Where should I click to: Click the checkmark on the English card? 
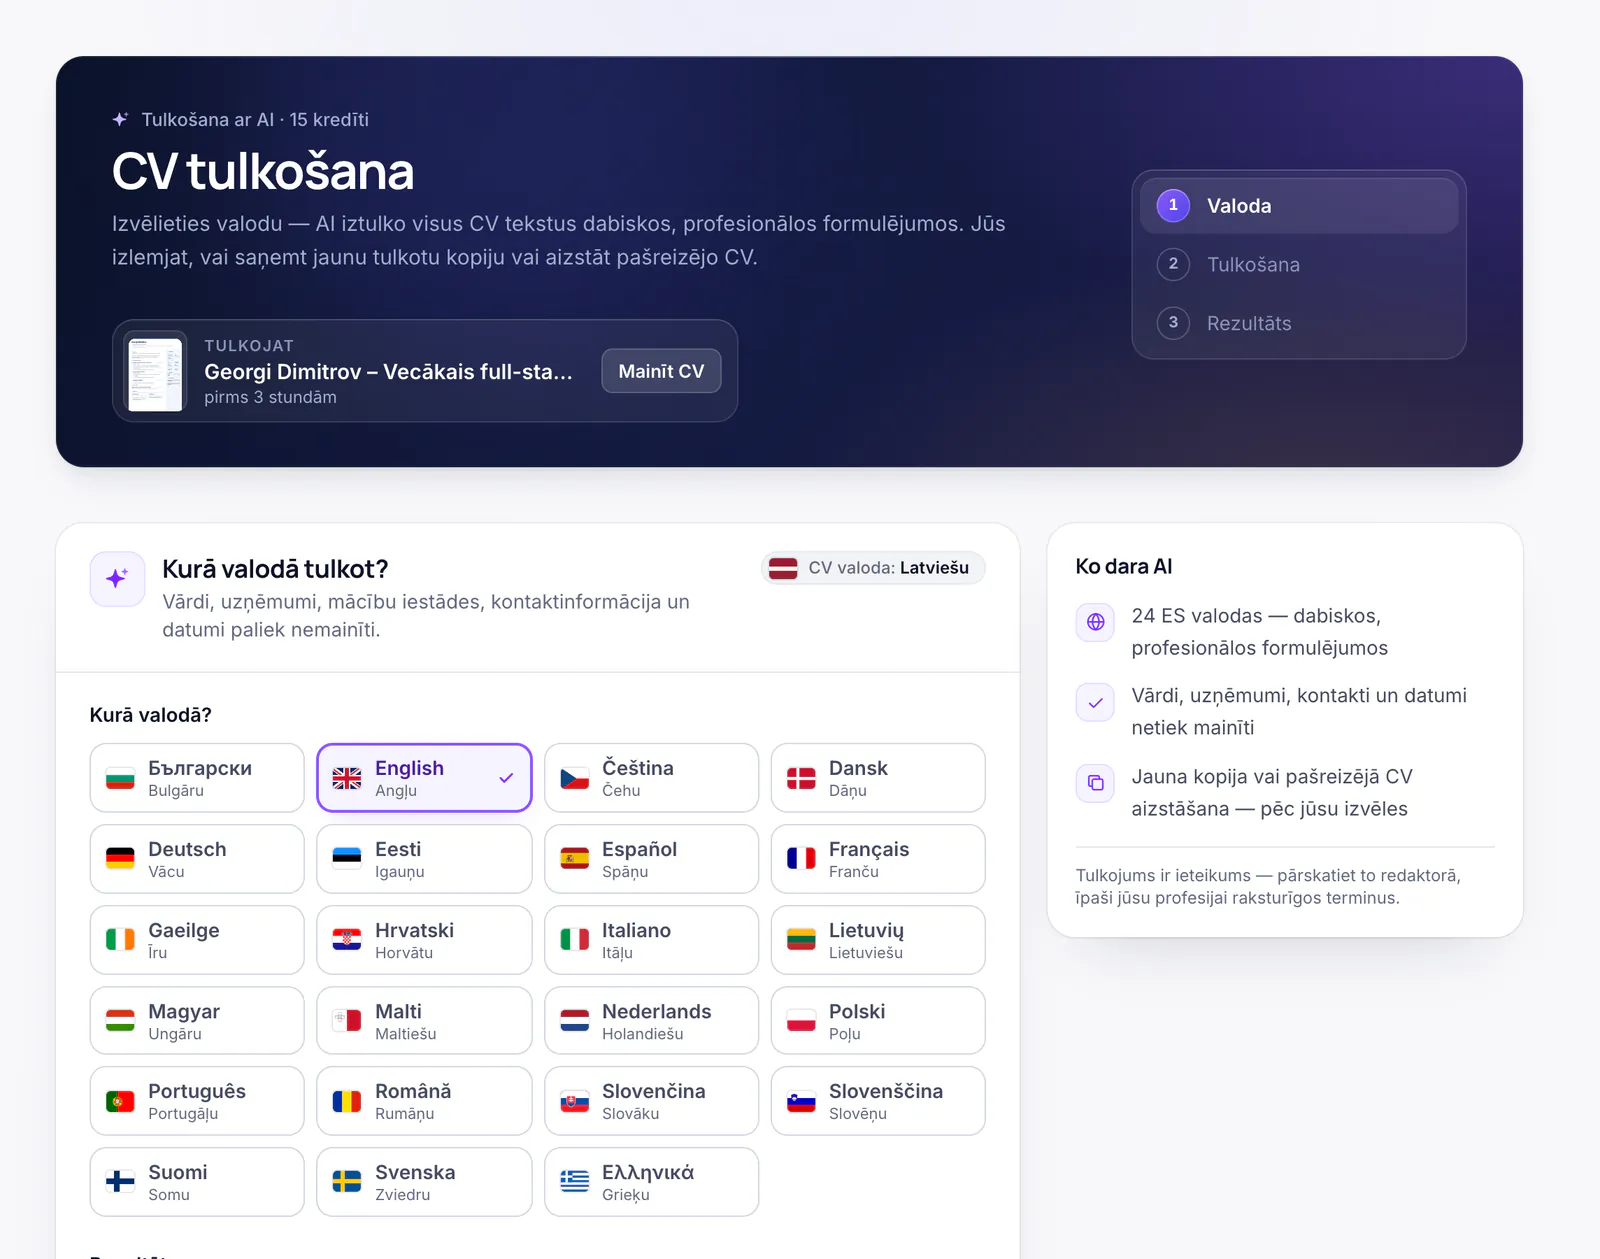506,778
